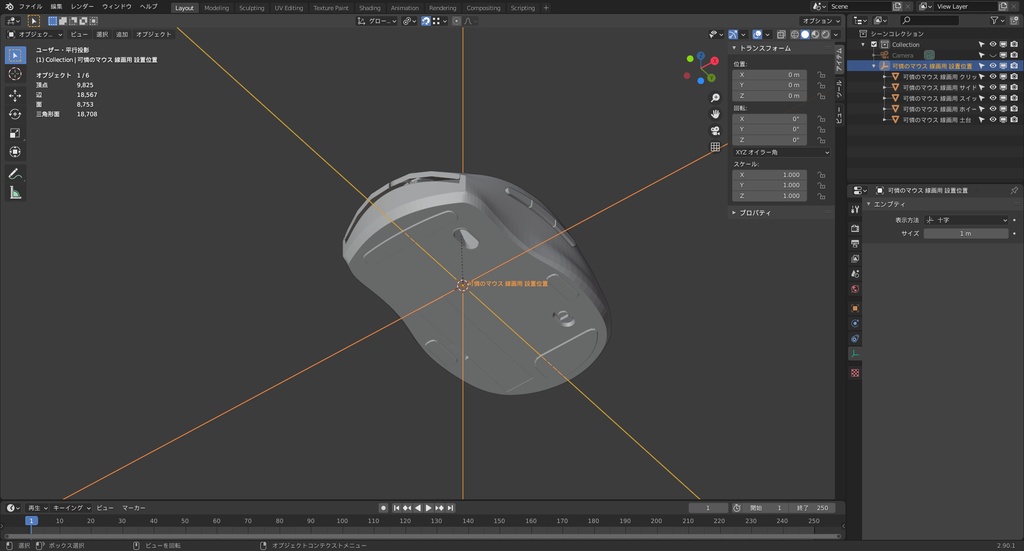1024x551 pixels.
Task: Select the Cursor tool in the toolbar
Action: pyautogui.click(x=15, y=74)
